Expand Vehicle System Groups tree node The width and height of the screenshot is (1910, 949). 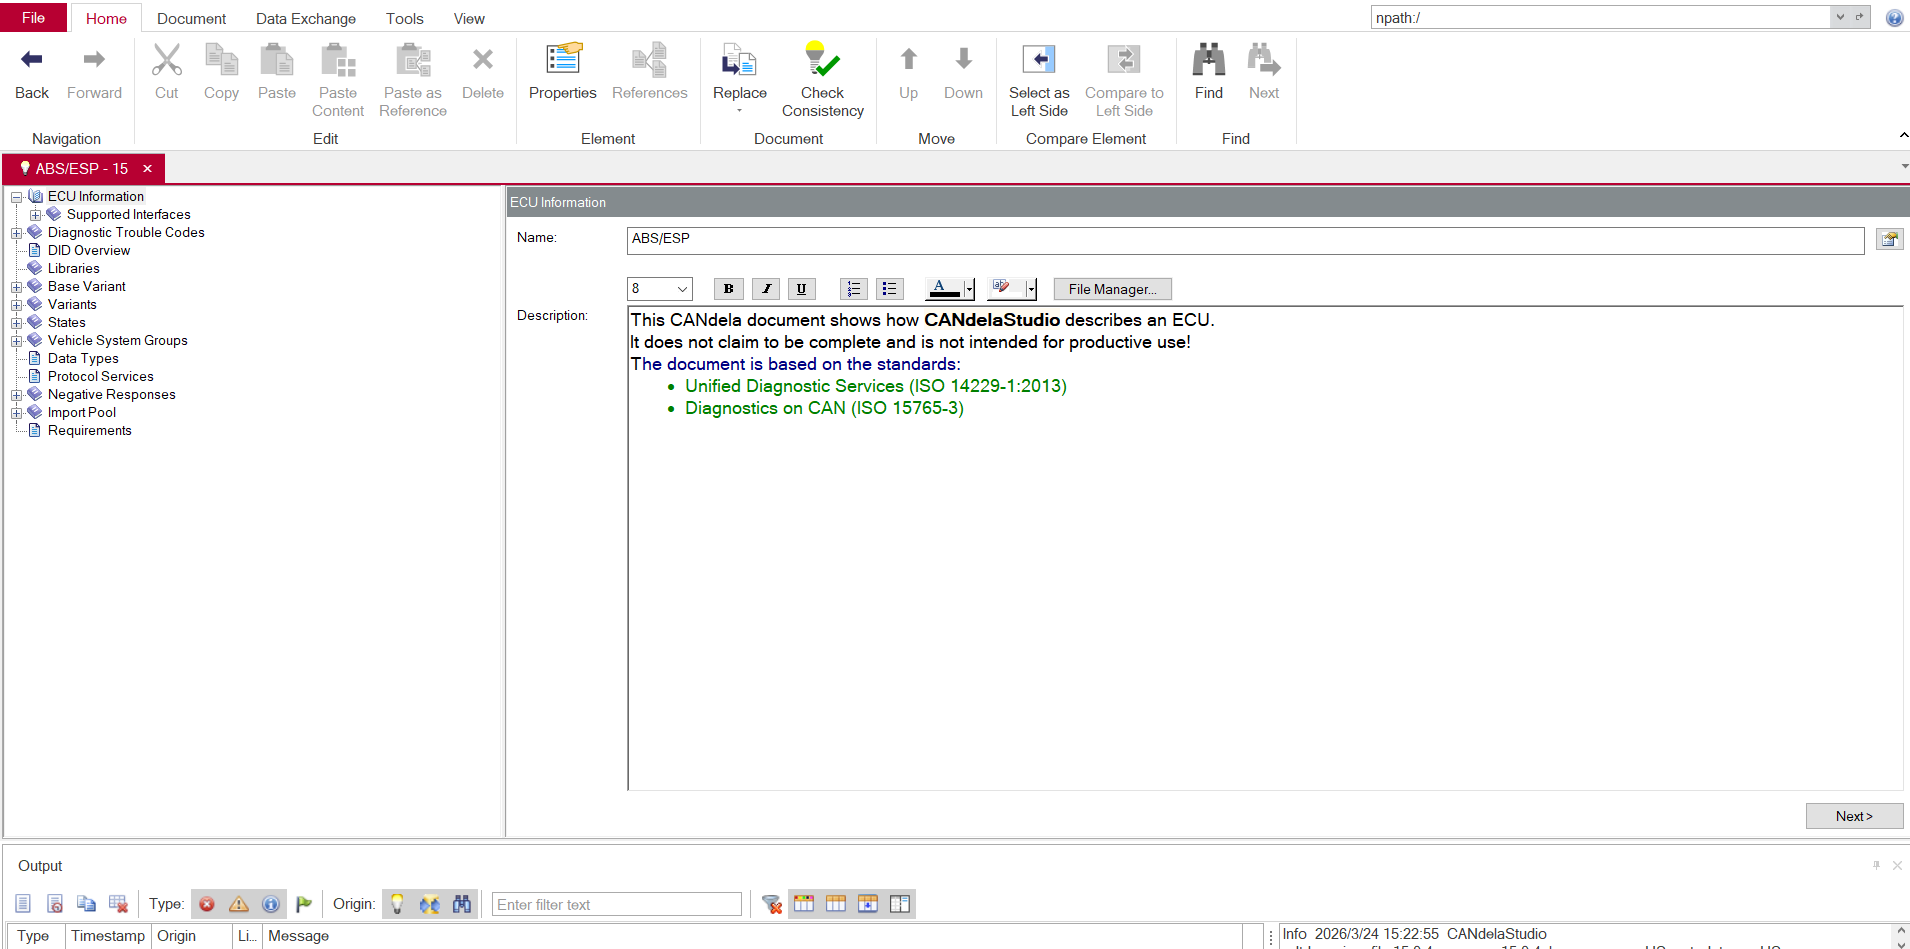click(16, 341)
